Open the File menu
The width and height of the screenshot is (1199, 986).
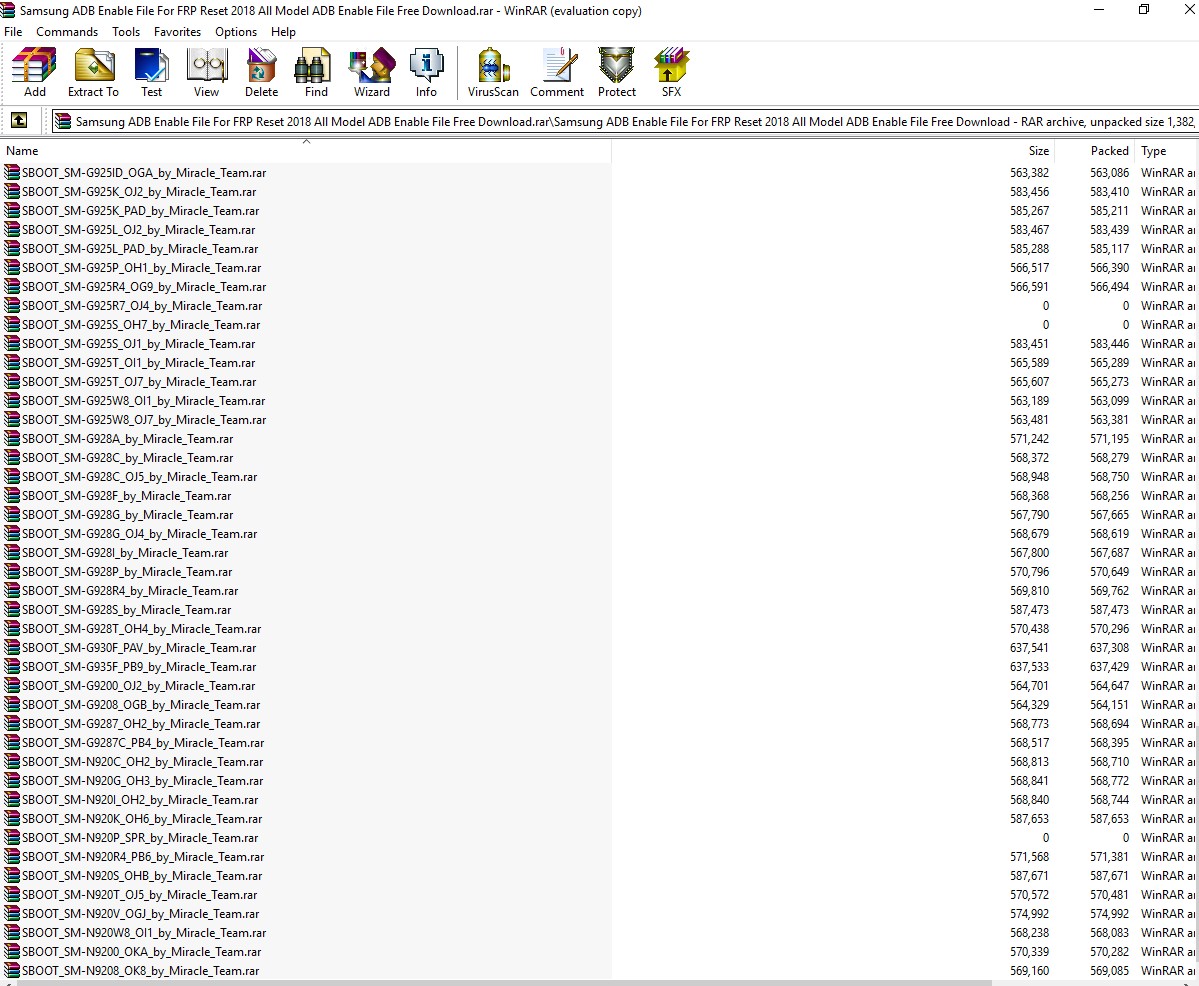pos(13,31)
